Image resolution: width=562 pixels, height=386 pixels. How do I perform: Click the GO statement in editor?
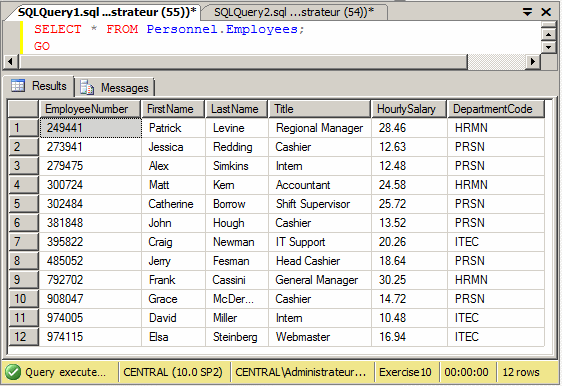[42, 46]
